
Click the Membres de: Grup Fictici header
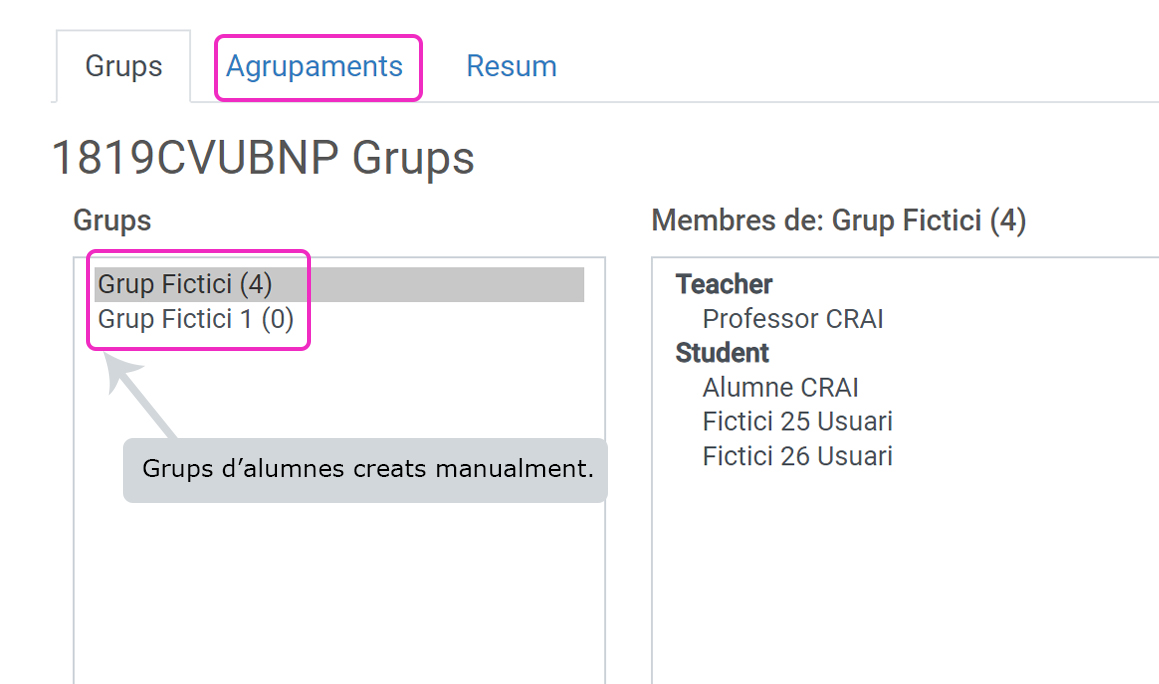point(838,221)
